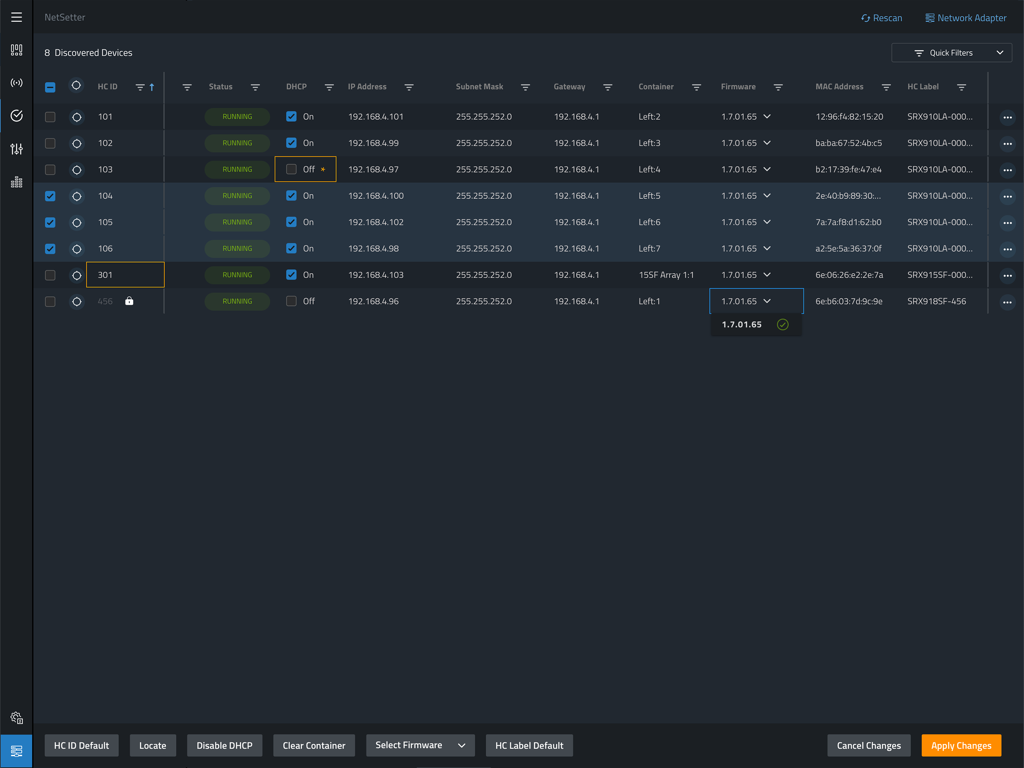1024x768 pixels.
Task: Select the device grid icon in sidebar
Action: point(15,49)
